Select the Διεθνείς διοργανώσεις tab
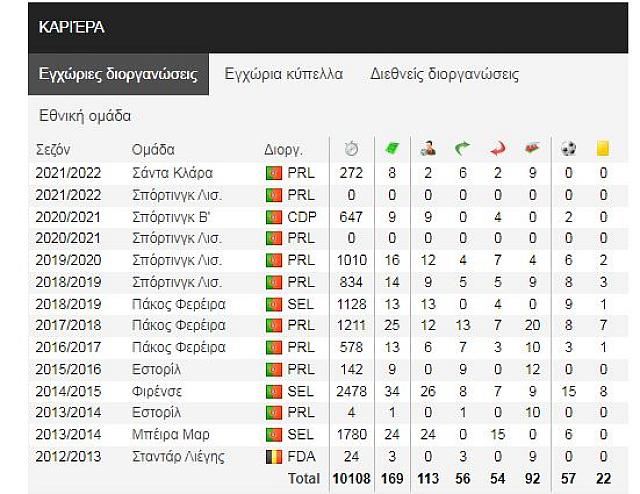The width and height of the screenshot is (640, 494). [444, 75]
